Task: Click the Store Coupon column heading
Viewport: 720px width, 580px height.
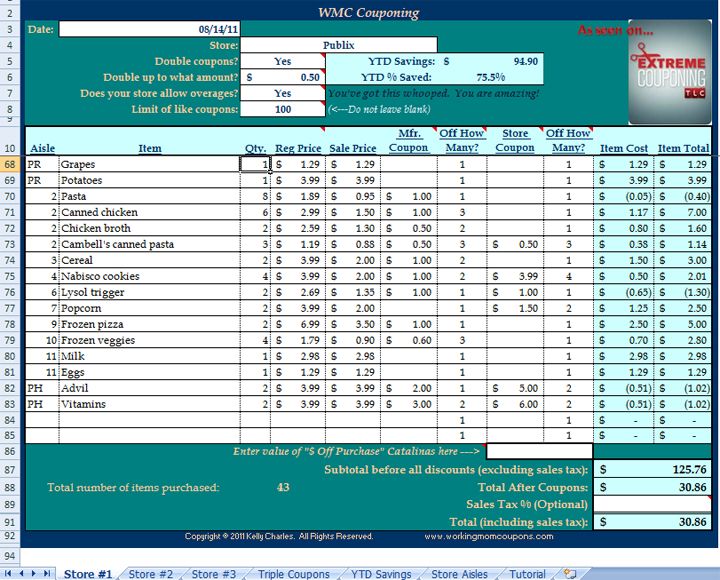Action: pyautogui.click(x=515, y=141)
